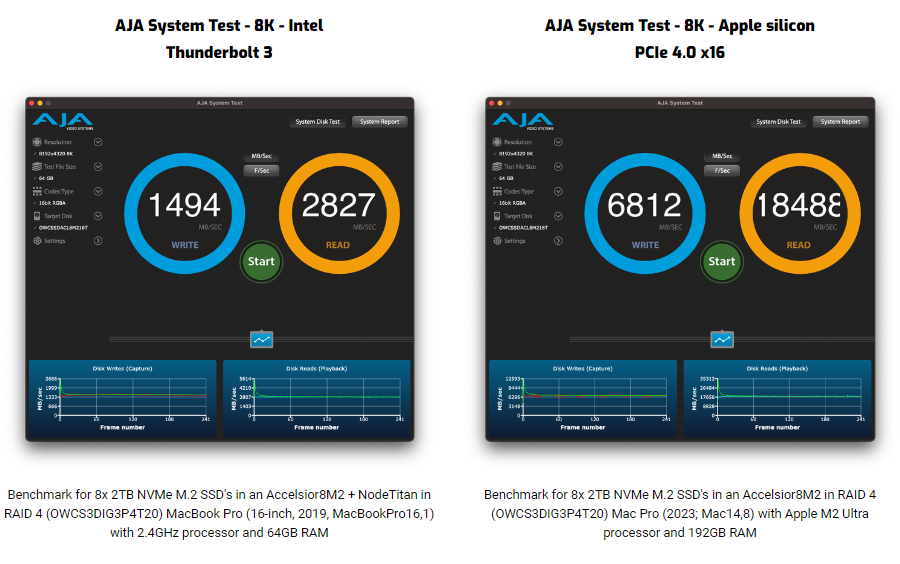Select MB/Sec units in the Apple silicon window
Viewport: 900px width, 564px height.
point(722,156)
